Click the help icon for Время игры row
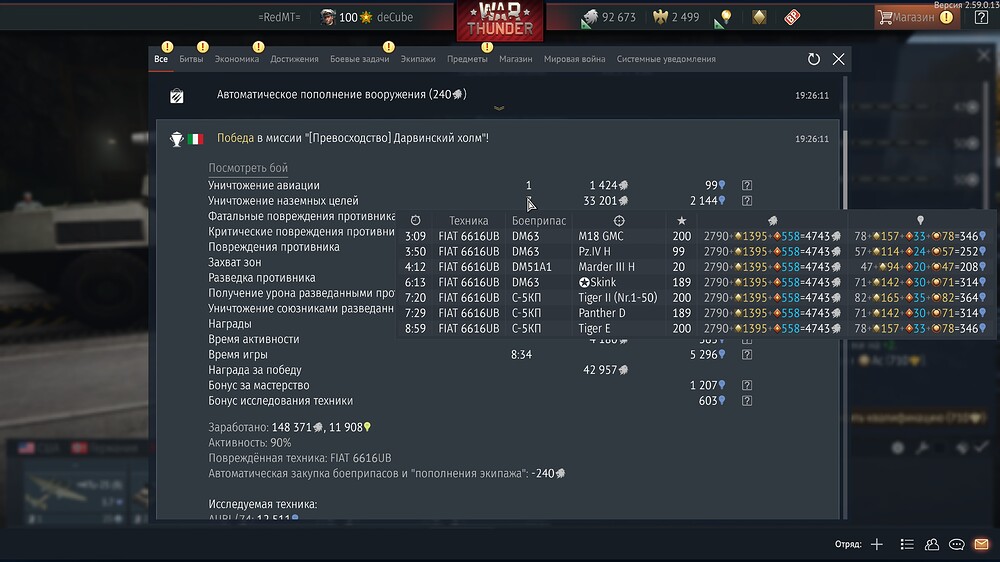This screenshot has width=1000, height=562. tap(747, 354)
